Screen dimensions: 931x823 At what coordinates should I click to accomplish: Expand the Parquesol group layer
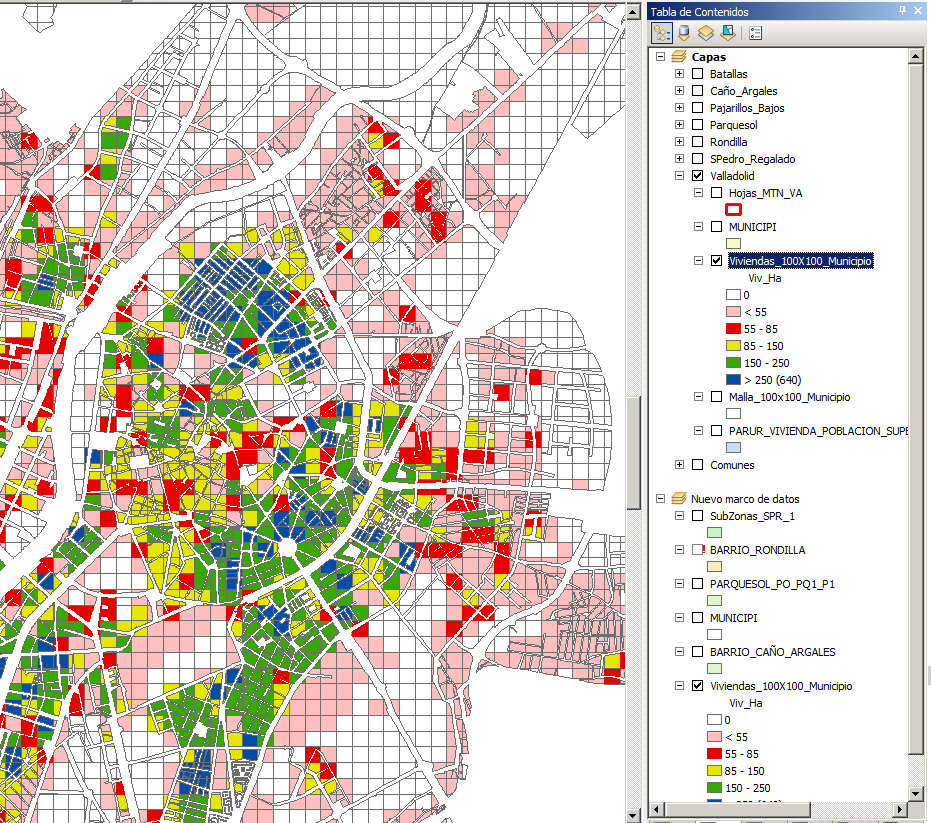[x=680, y=125]
